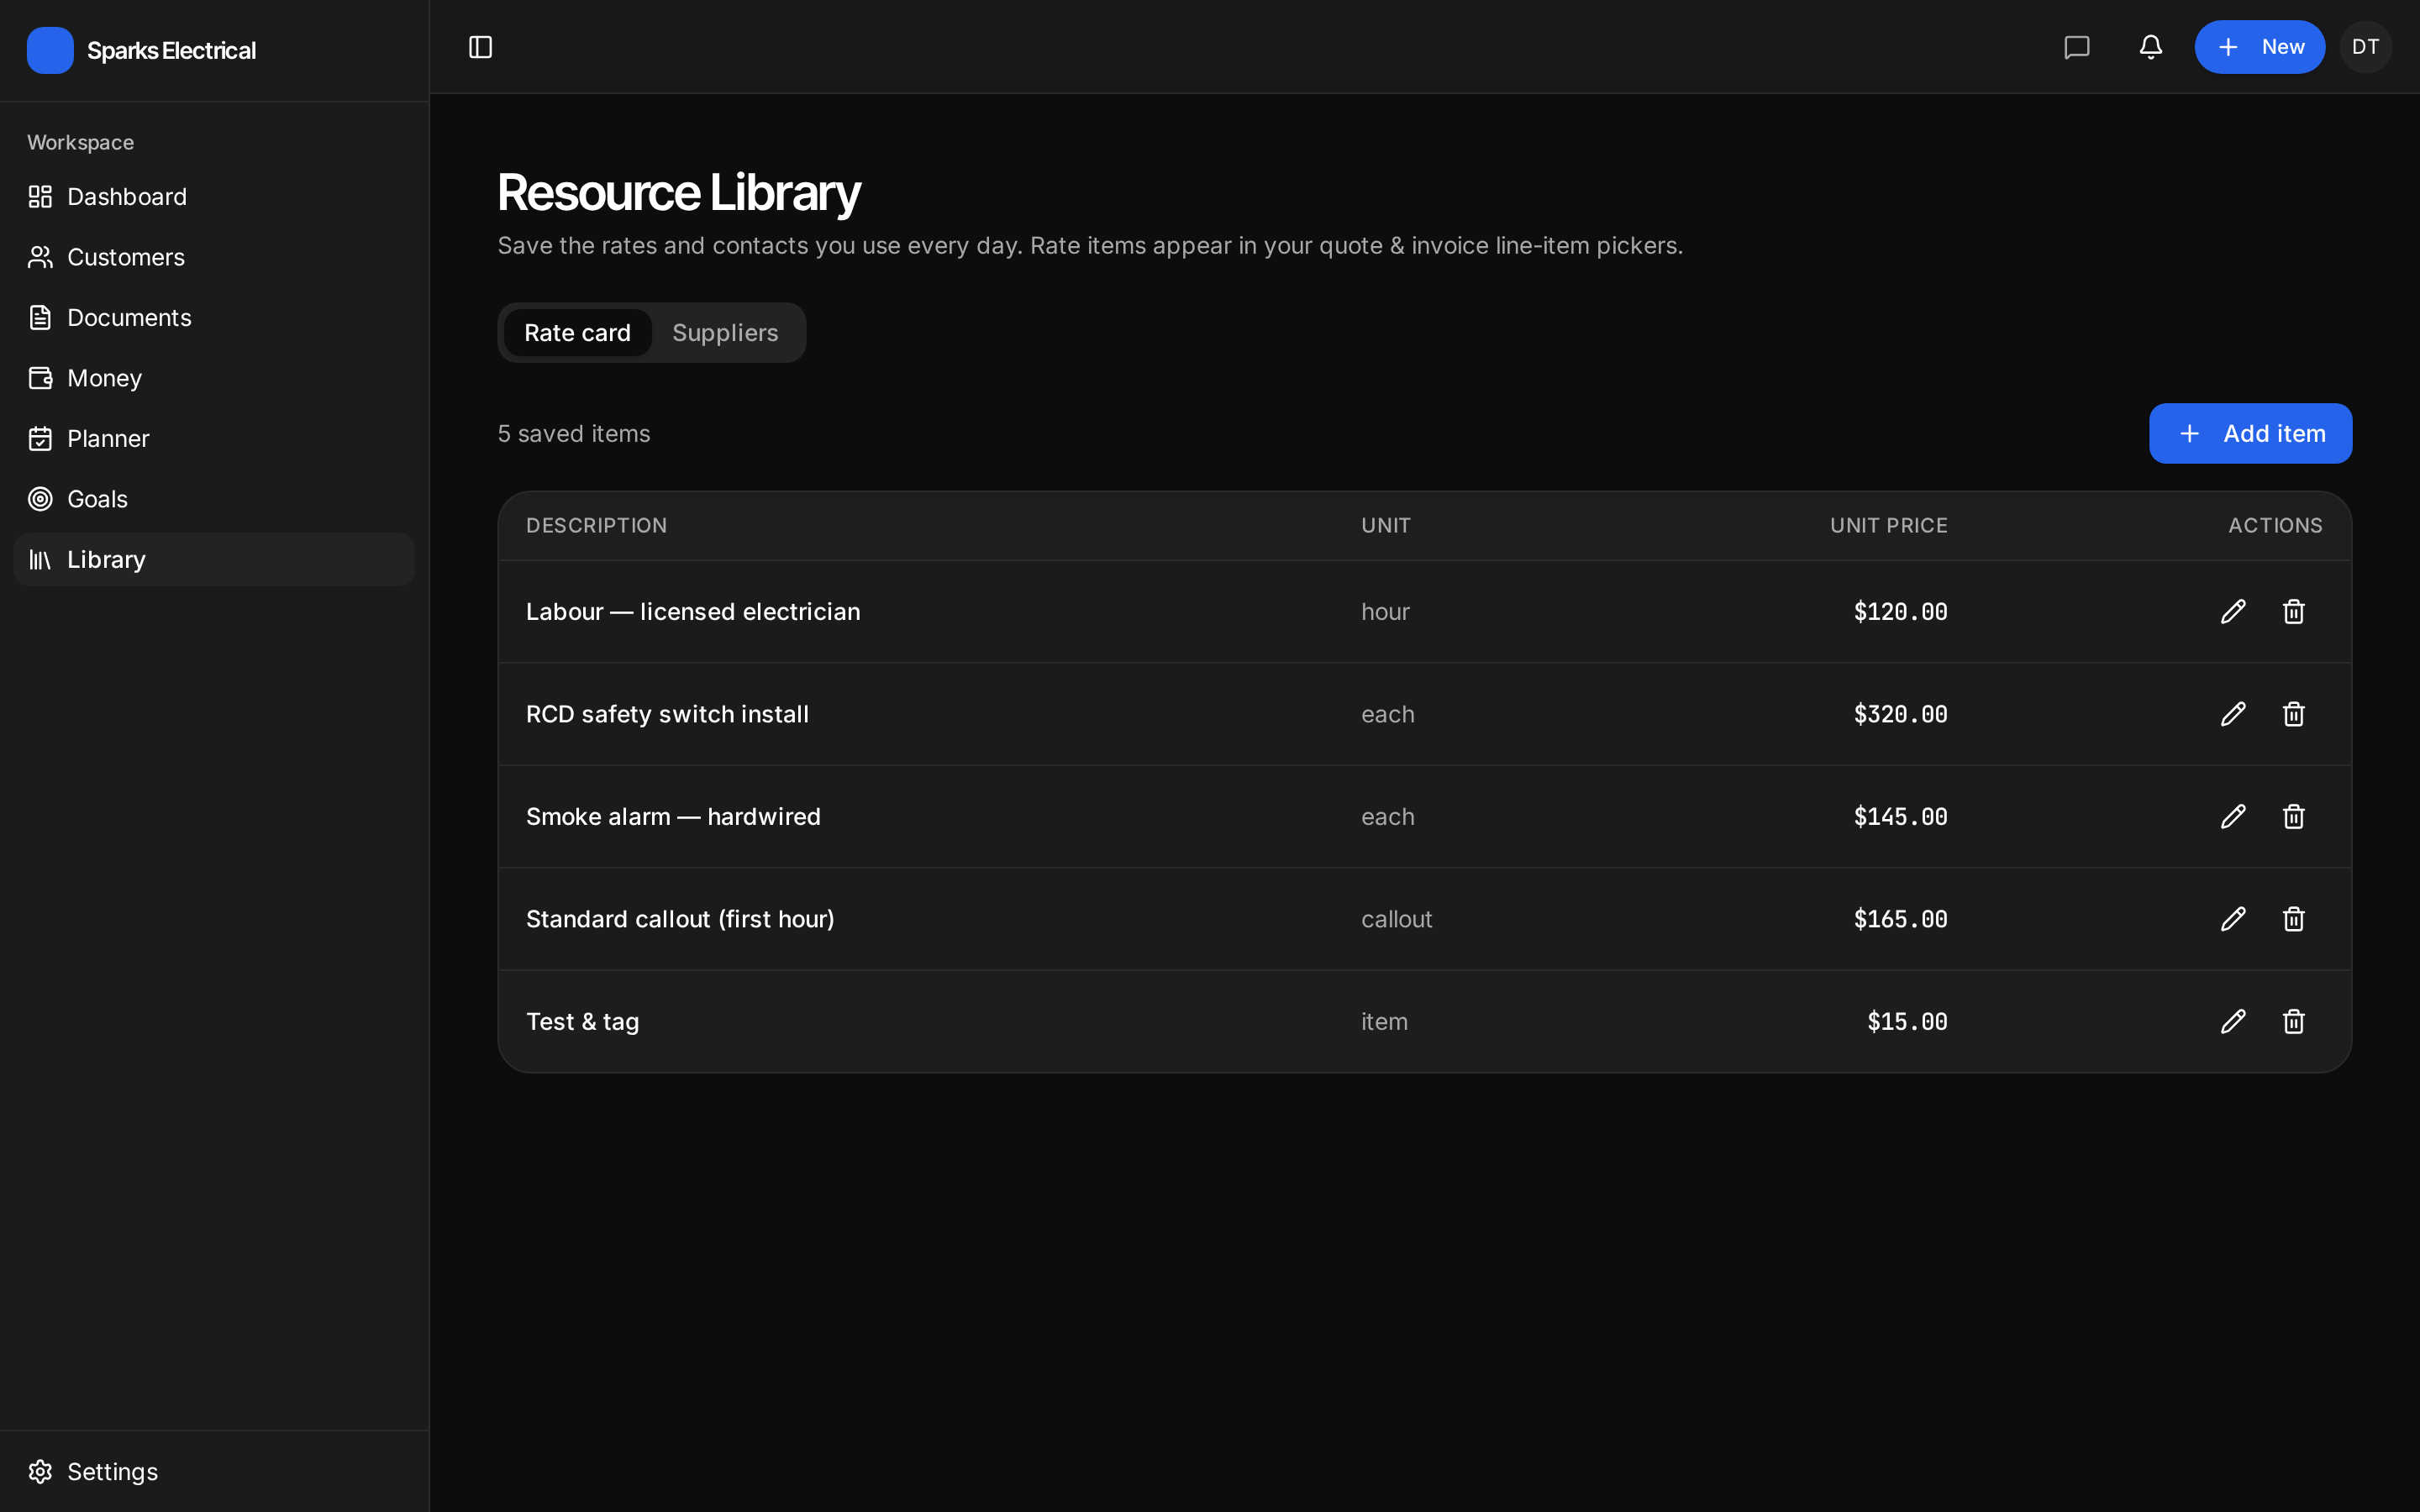Go to Dashboard in sidebar
The height and width of the screenshot is (1512, 2420).
(214, 197)
